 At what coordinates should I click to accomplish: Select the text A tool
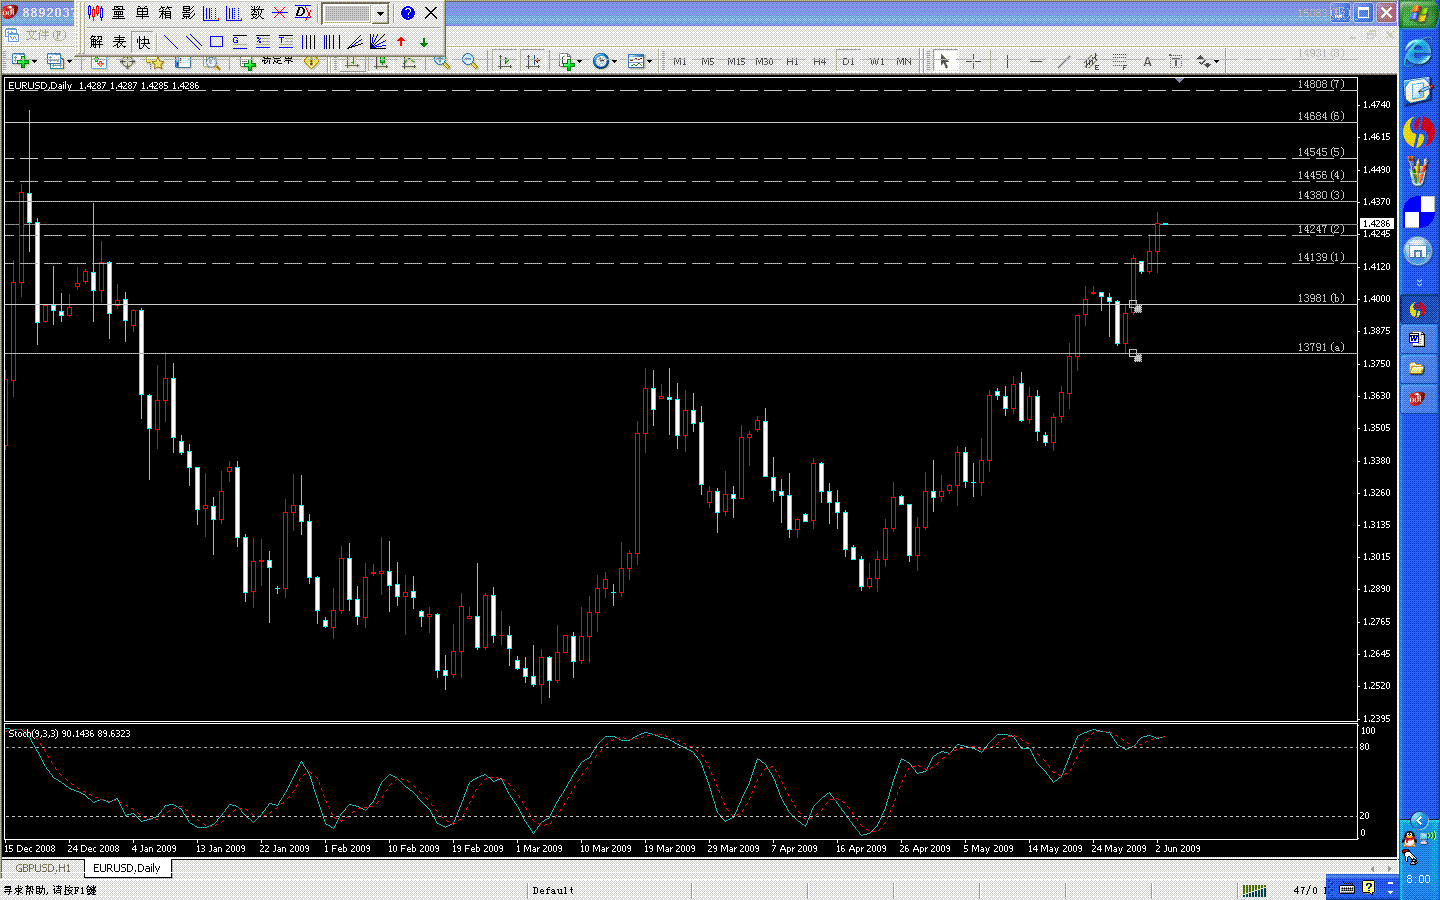pyautogui.click(x=1147, y=62)
